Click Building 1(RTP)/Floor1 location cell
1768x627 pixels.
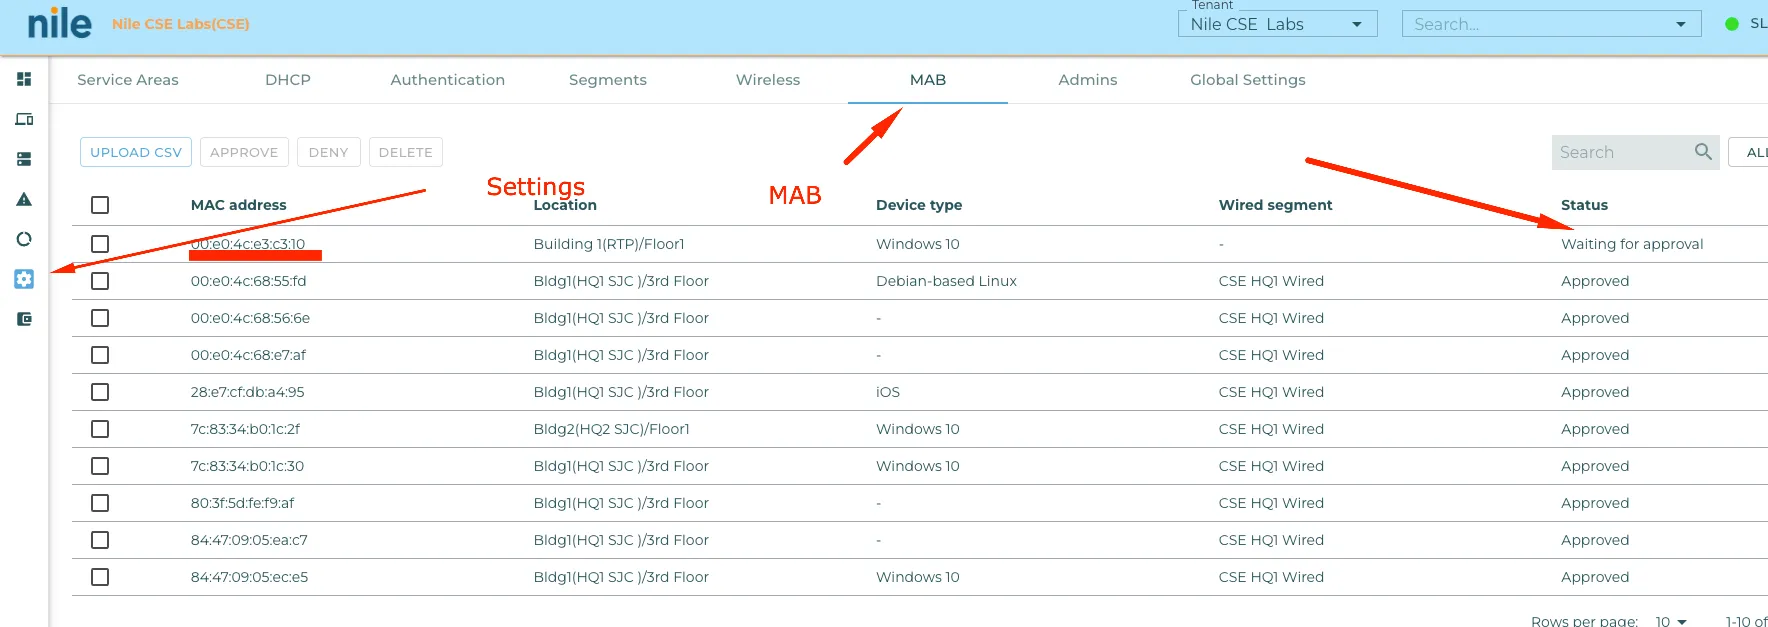tap(609, 244)
